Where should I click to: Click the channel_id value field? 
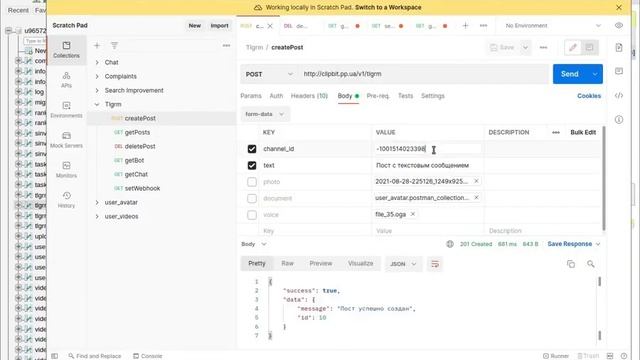(x=427, y=149)
